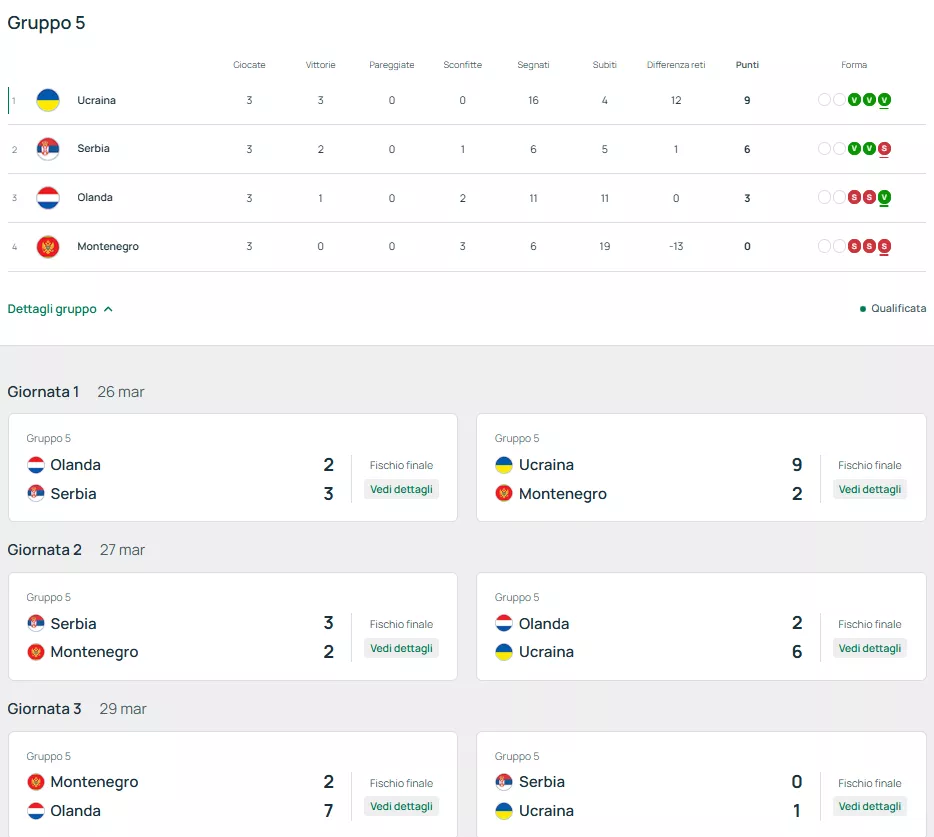Collapse the Dettagli gruppo section
934x837 pixels.
coord(52,309)
